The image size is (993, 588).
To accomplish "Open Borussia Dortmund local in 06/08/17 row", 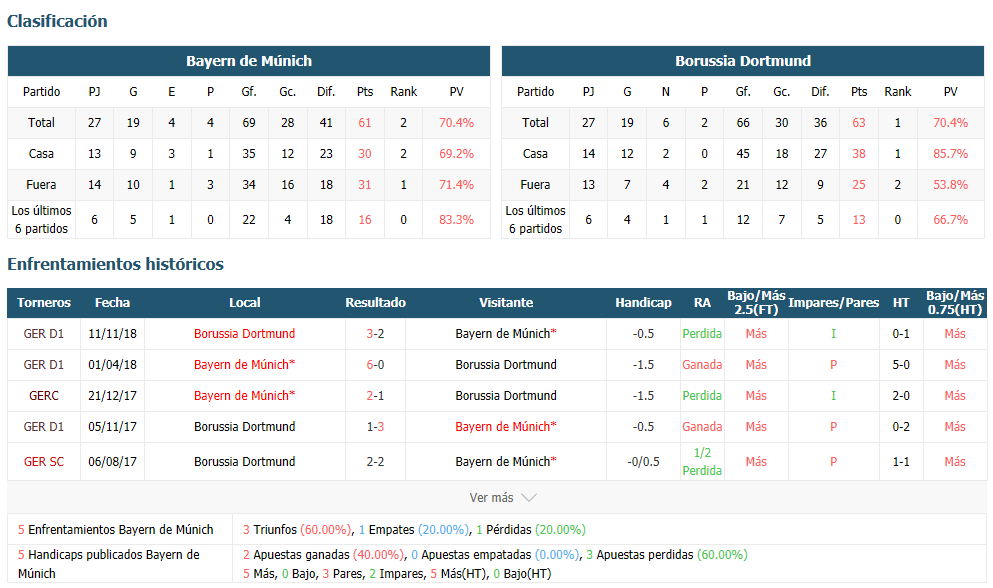I will click(244, 462).
